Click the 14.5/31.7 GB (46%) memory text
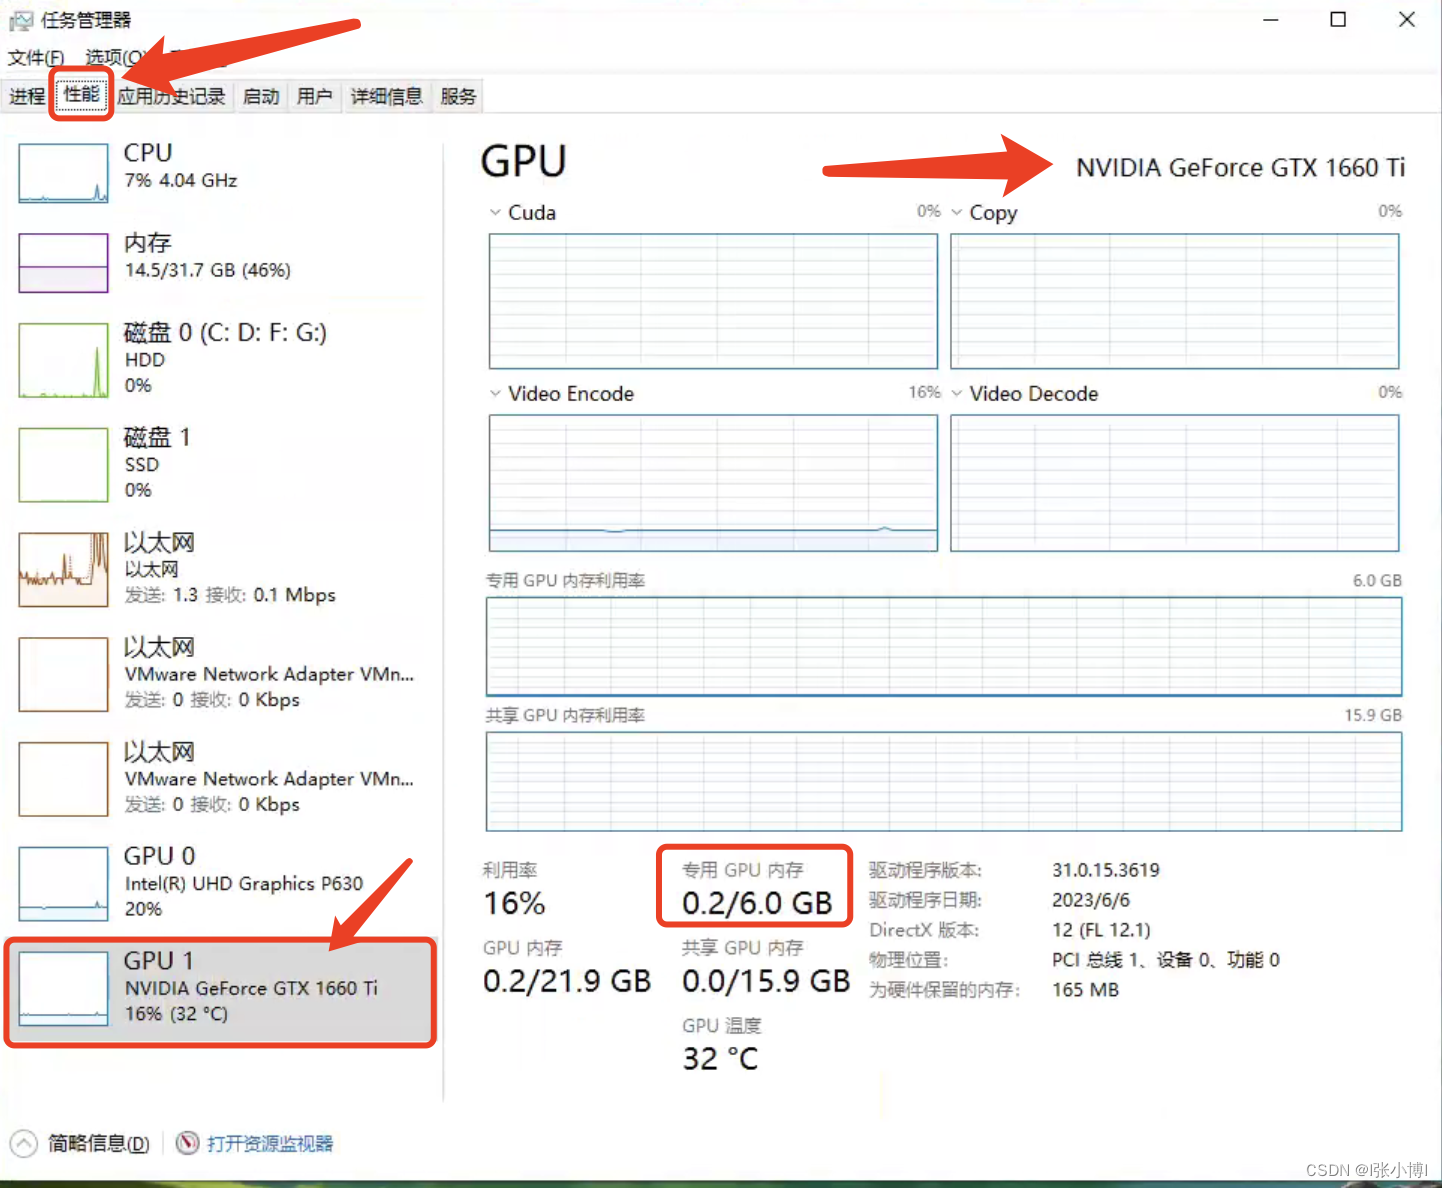Viewport: 1442px width, 1188px height. point(207,270)
